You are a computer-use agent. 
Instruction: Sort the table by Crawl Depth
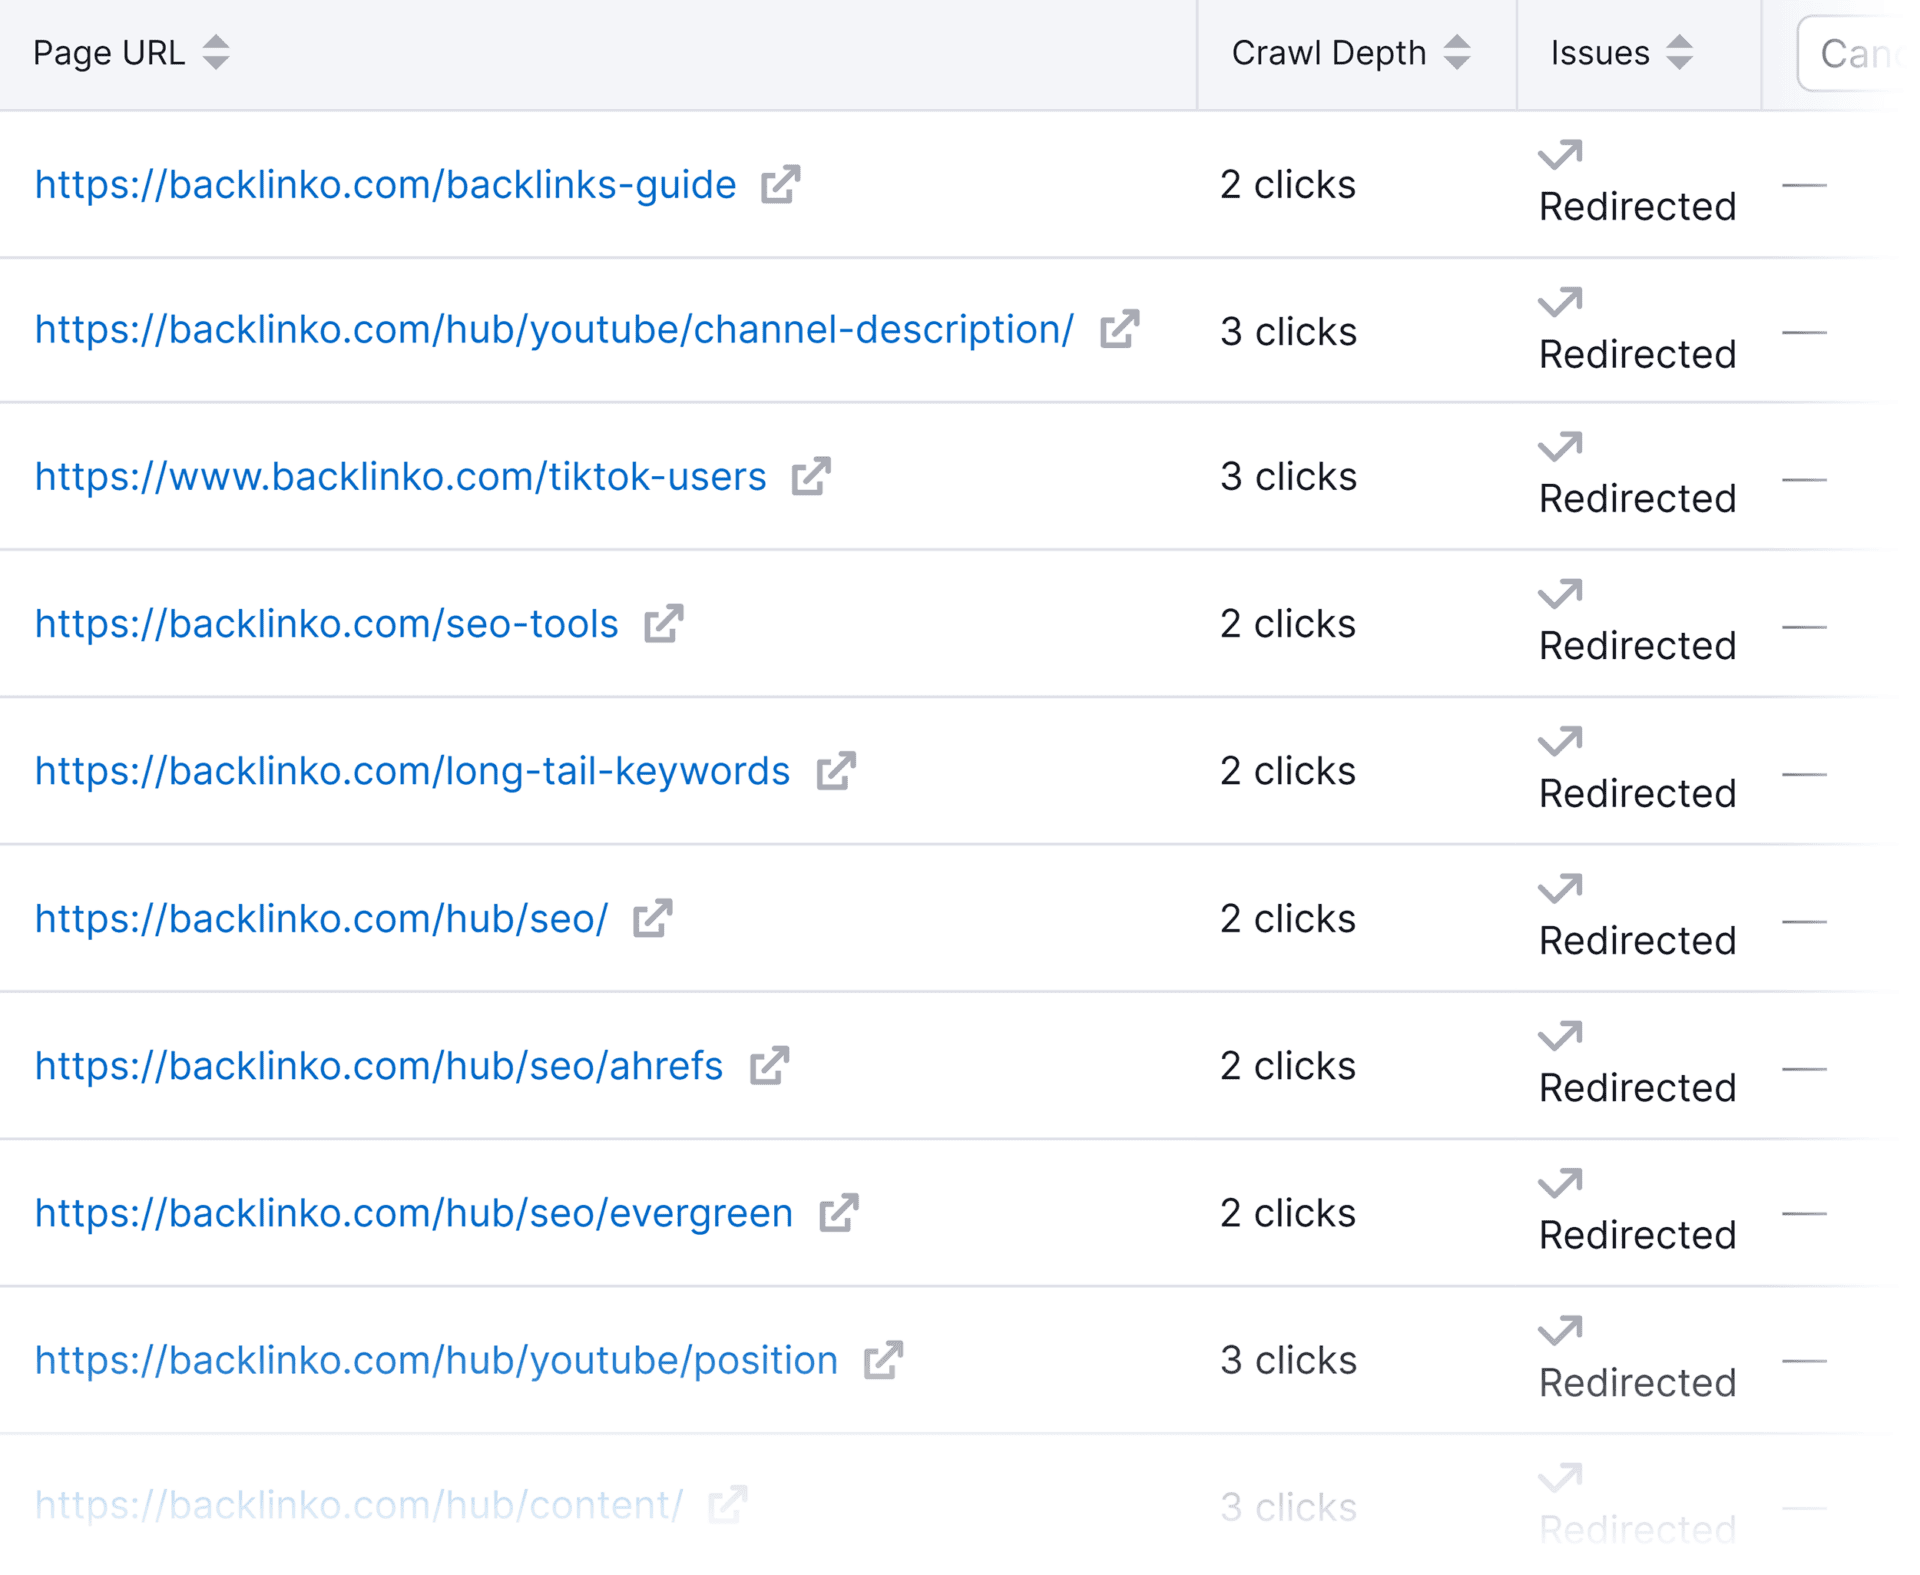tap(1458, 52)
